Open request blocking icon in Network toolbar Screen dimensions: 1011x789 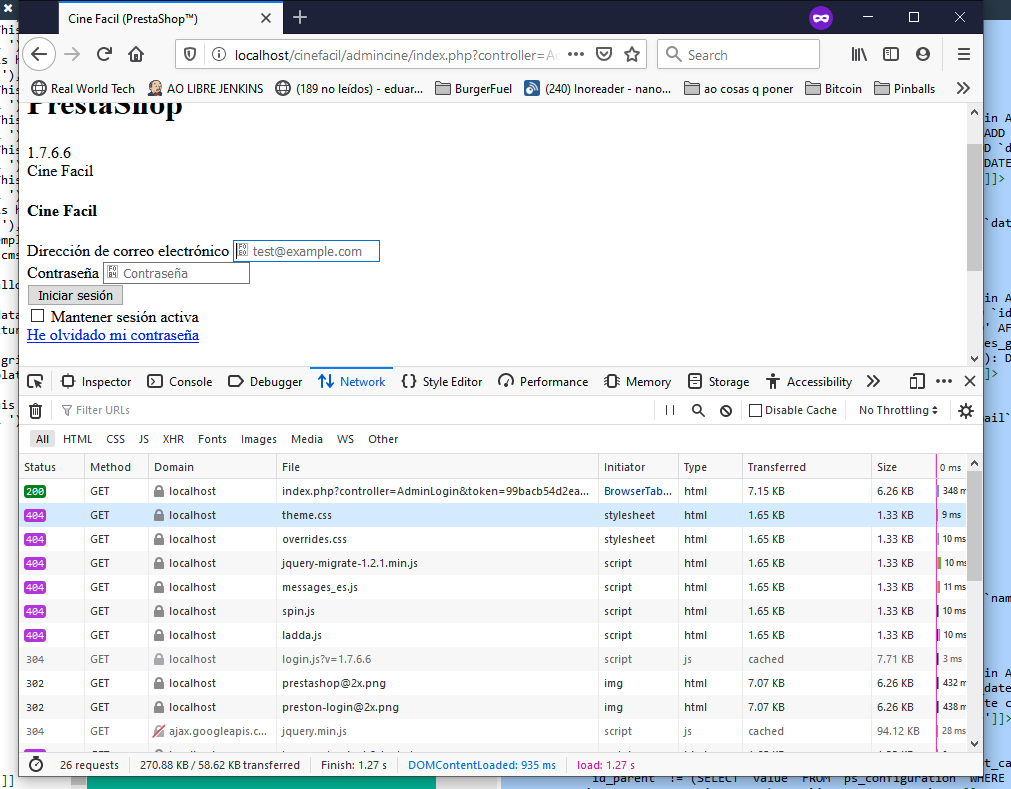[x=726, y=411]
